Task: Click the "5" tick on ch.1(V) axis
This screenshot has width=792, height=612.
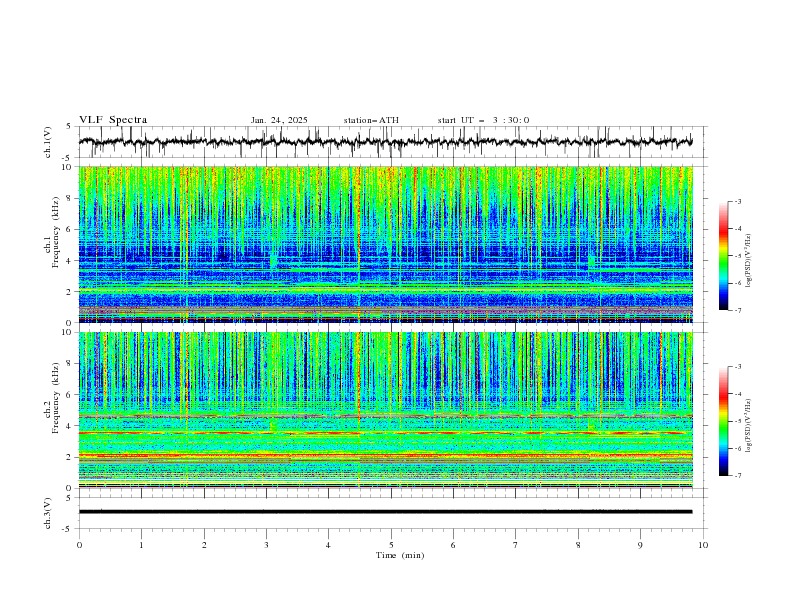Action: point(69,127)
